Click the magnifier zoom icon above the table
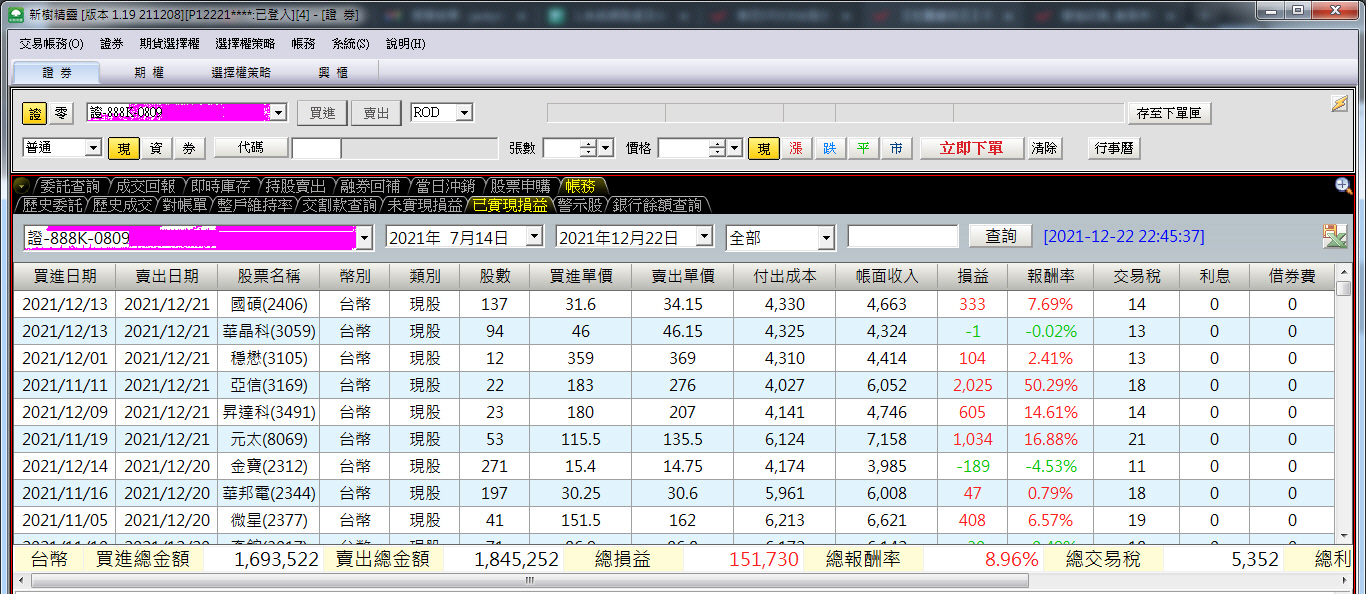Screen dimensions: 1366x594 click(1343, 185)
